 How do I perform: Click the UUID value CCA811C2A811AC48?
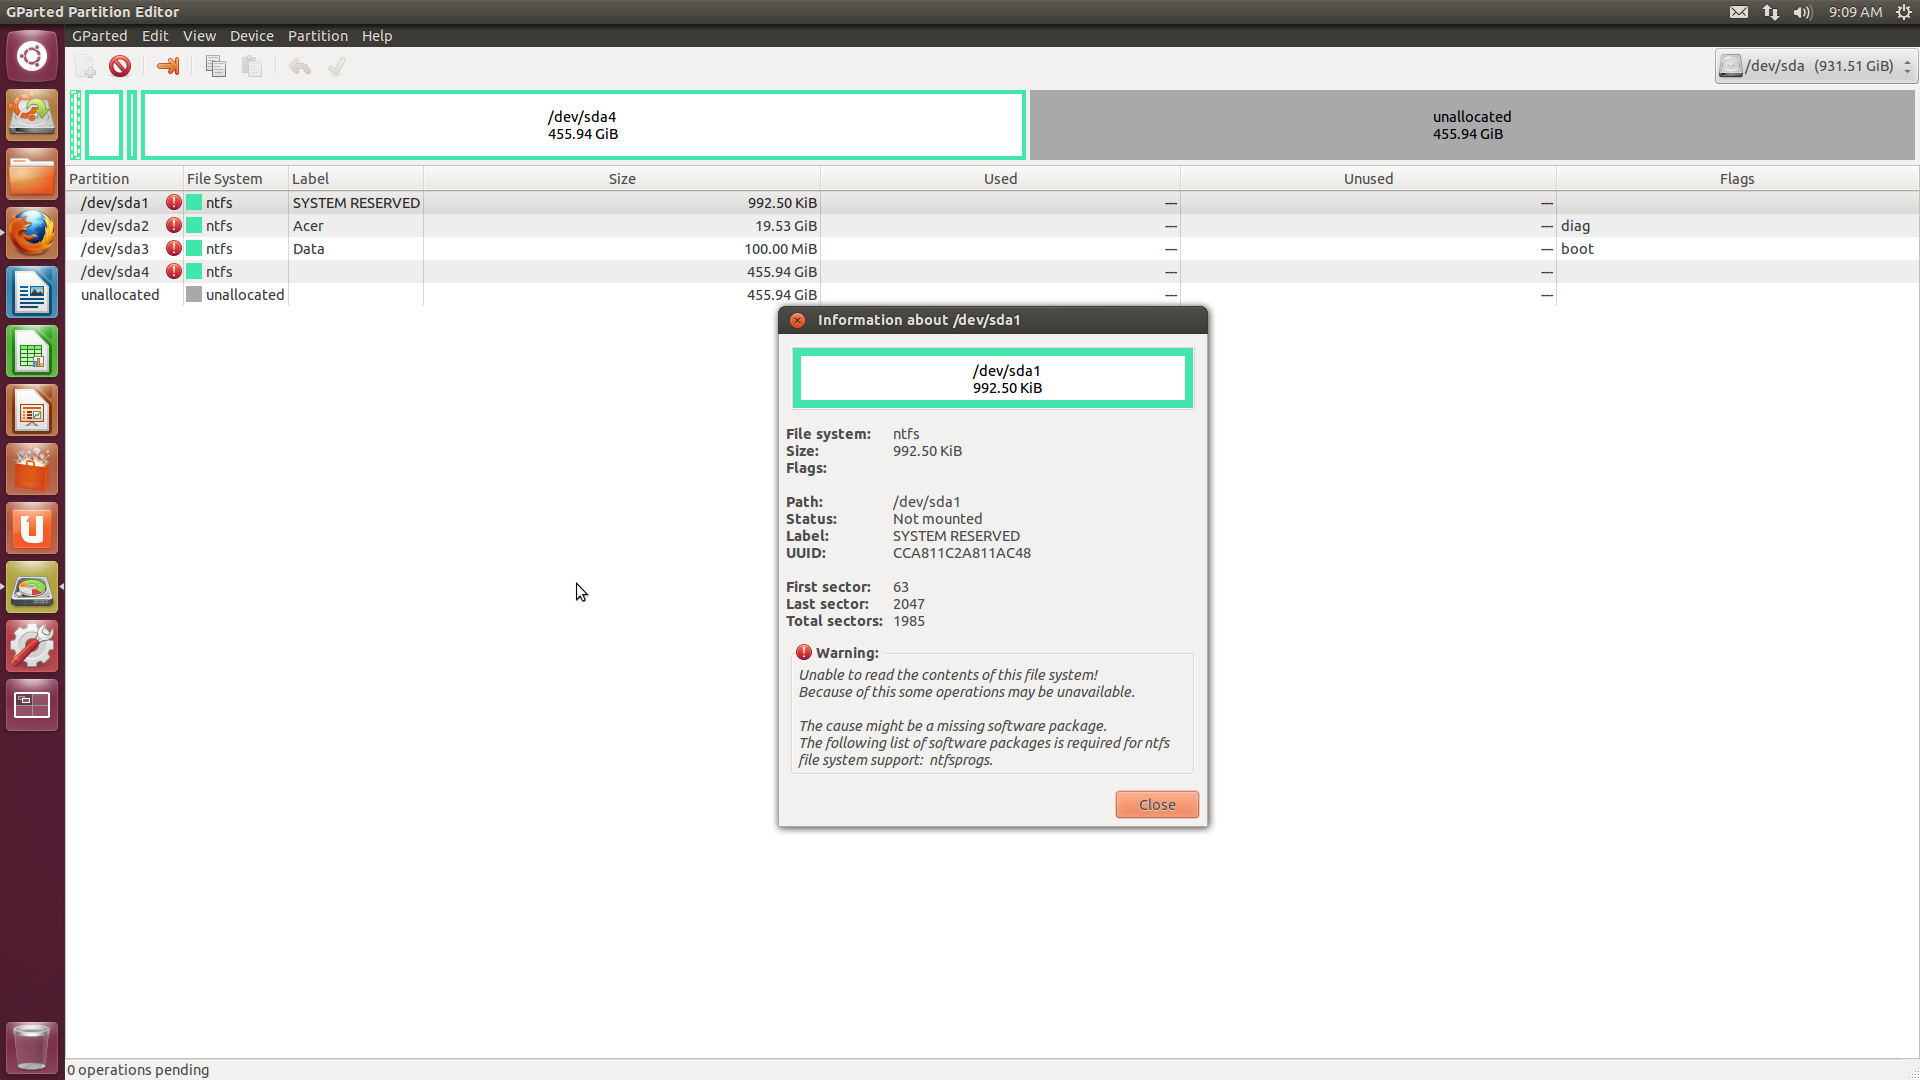tap(961, 553)
